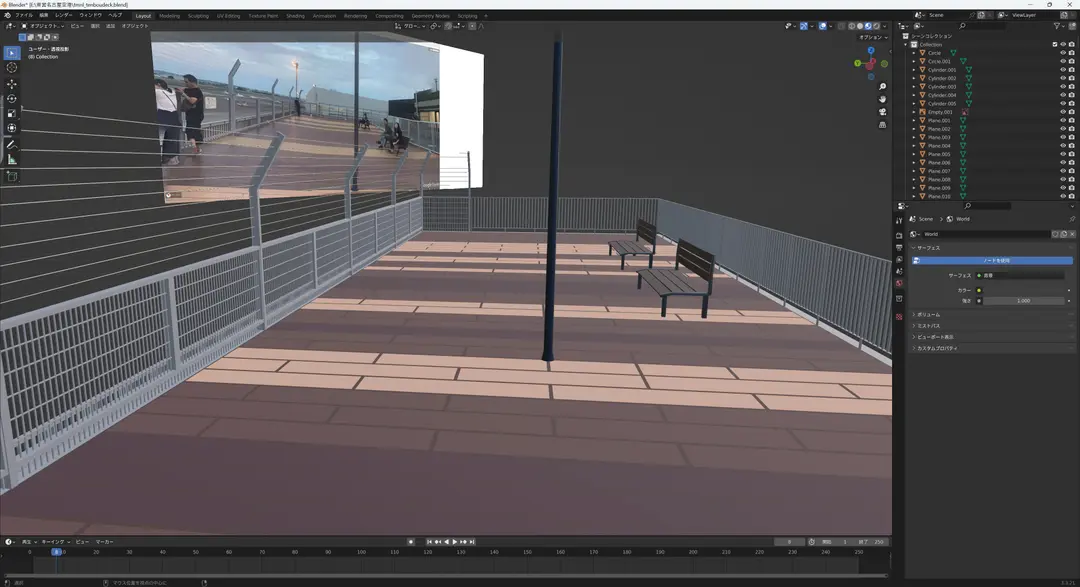The image size is (1080, 587).
Task: Play the animation in the timeline
Action: click(455, 542)
